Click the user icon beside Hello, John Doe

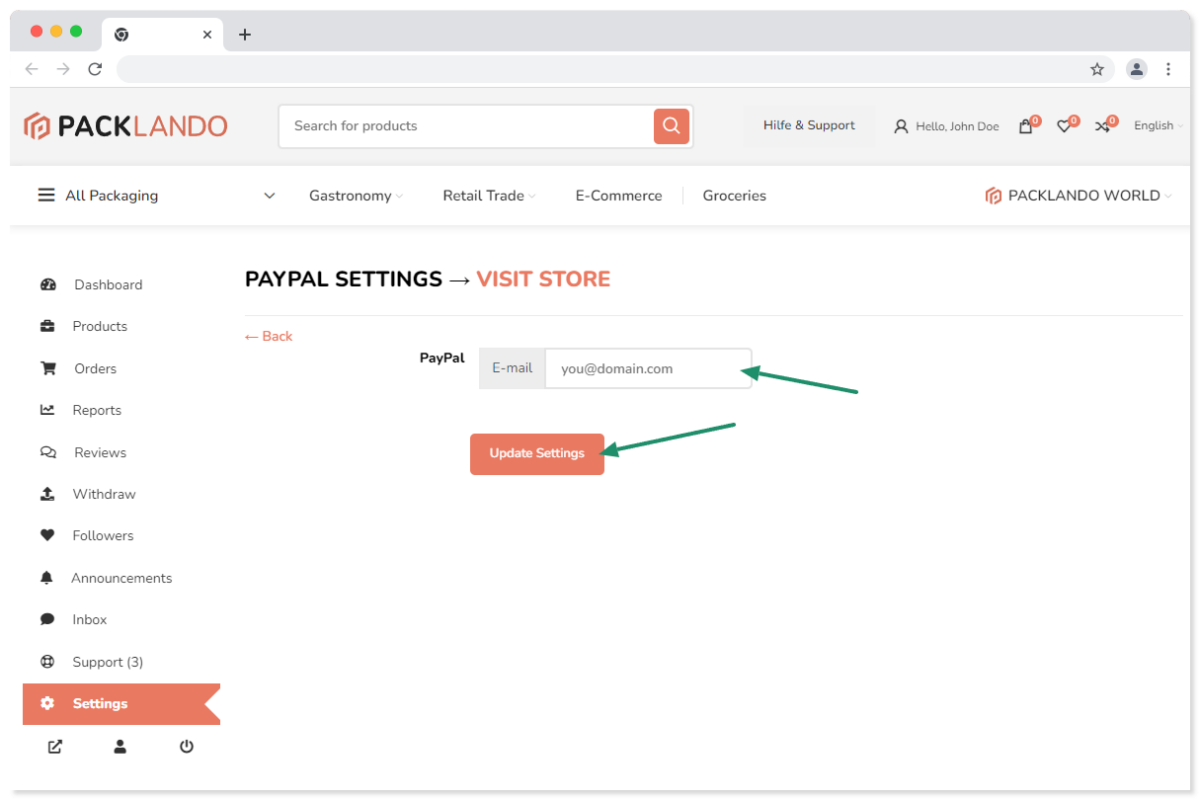pyautogui.click(x=901, y=127)
